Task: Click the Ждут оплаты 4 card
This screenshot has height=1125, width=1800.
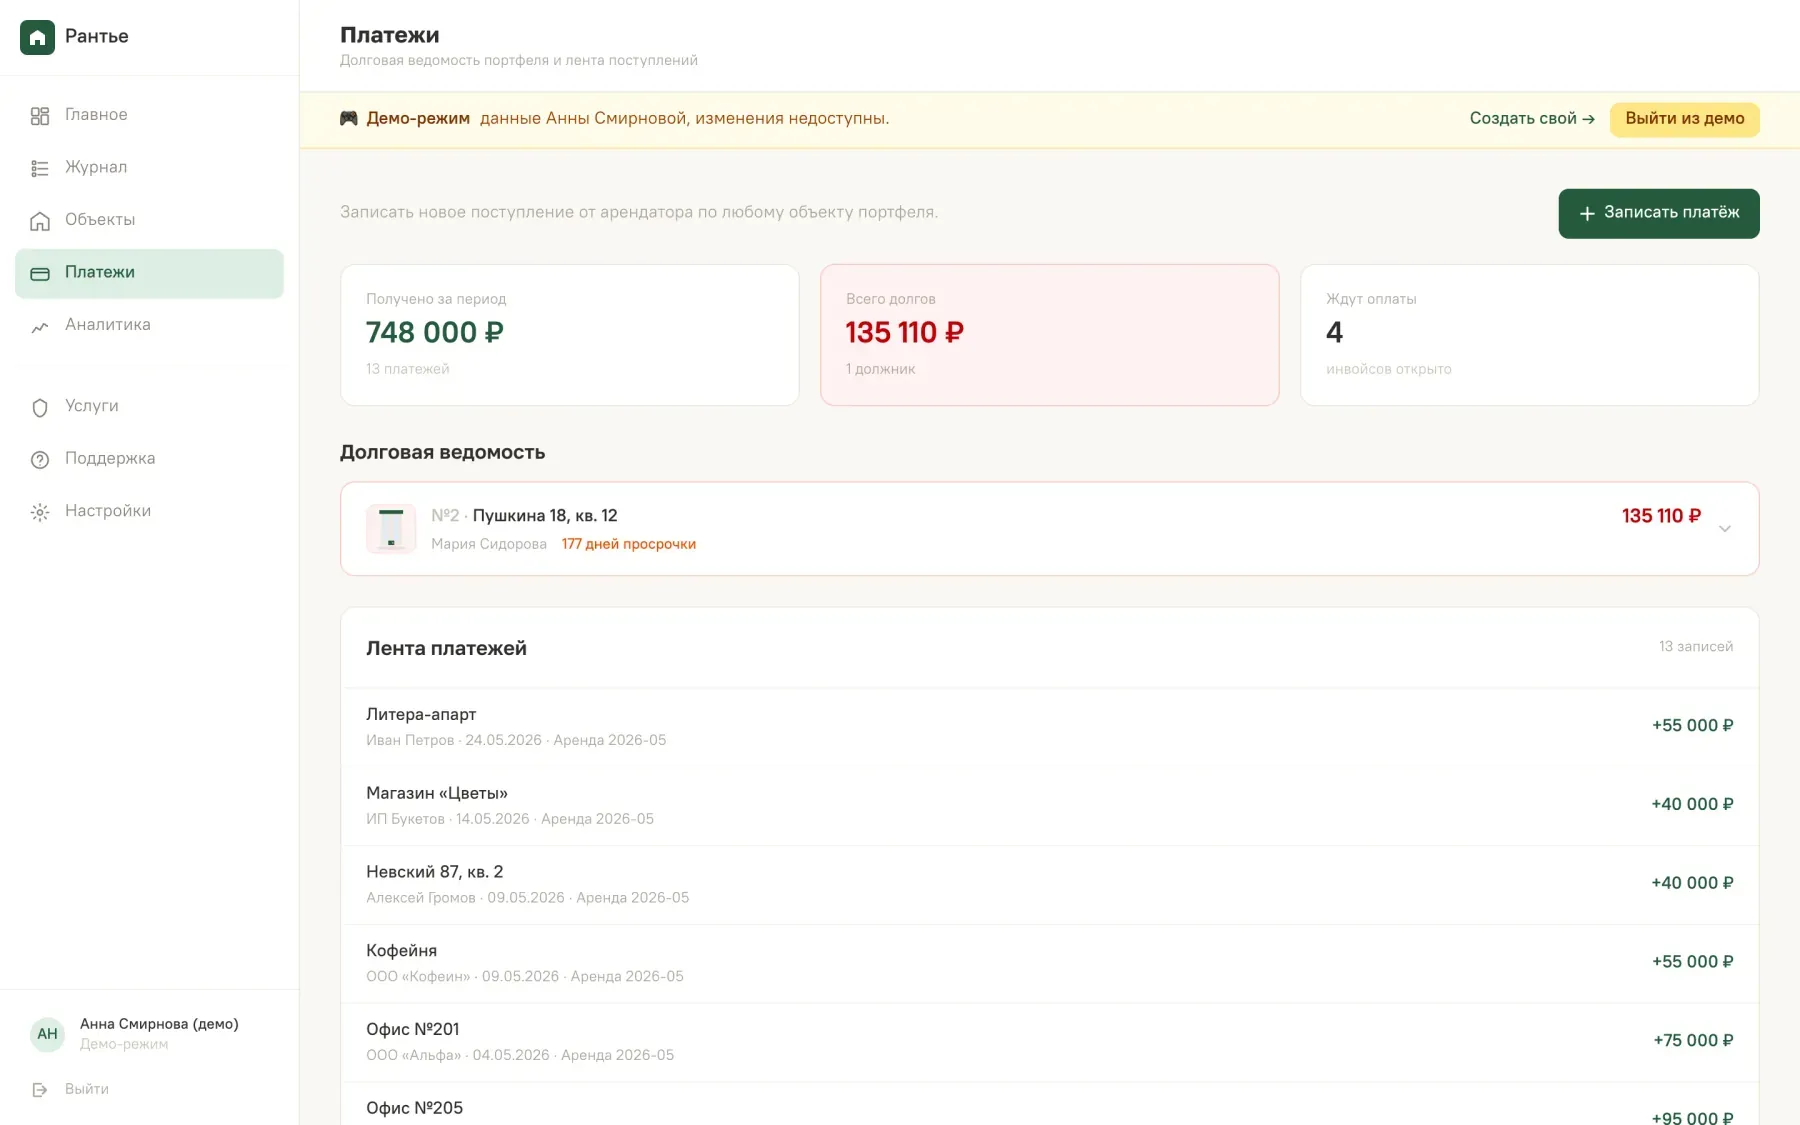Action: coord(1530,335)
